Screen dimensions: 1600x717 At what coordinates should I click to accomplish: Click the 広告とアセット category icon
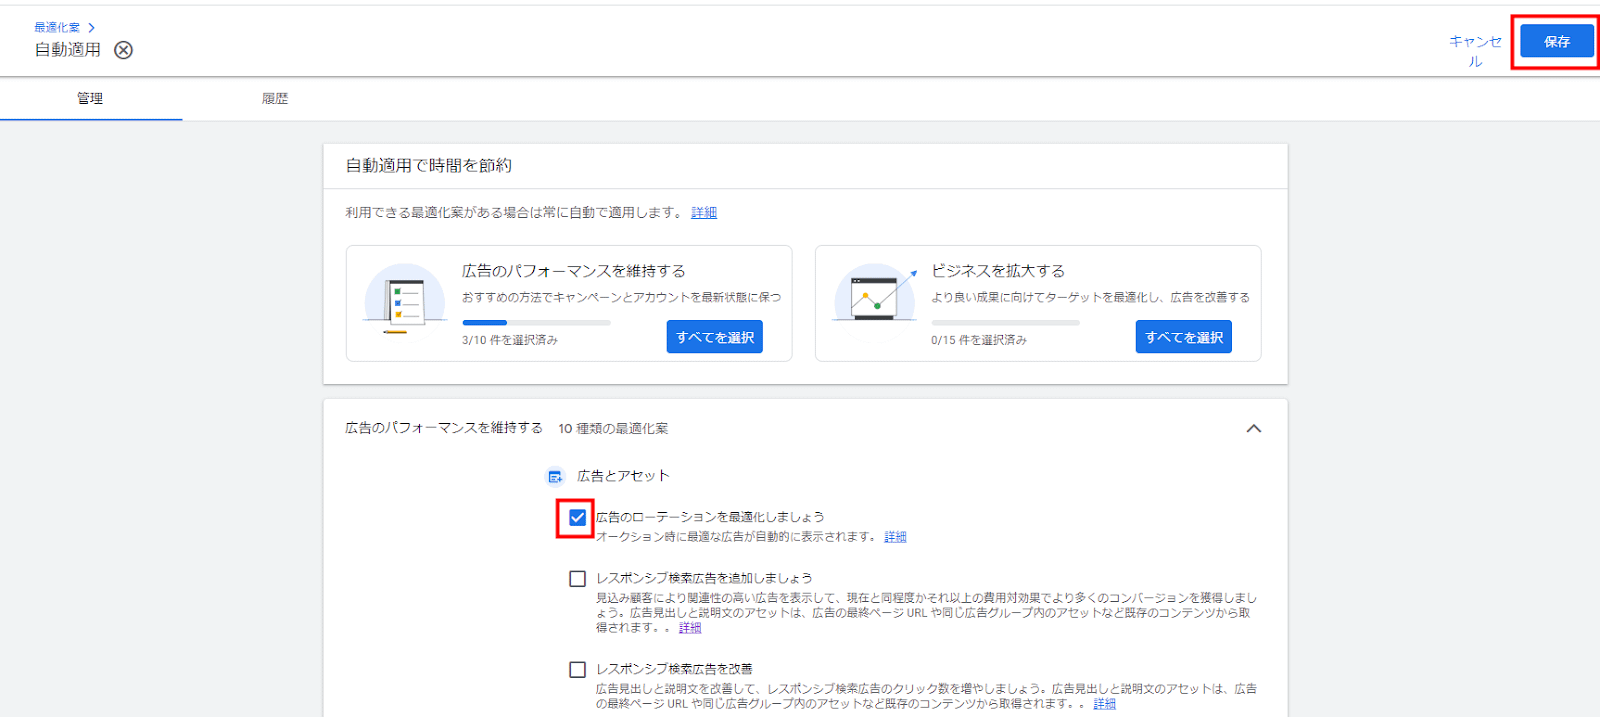click(x=555, y=477)
